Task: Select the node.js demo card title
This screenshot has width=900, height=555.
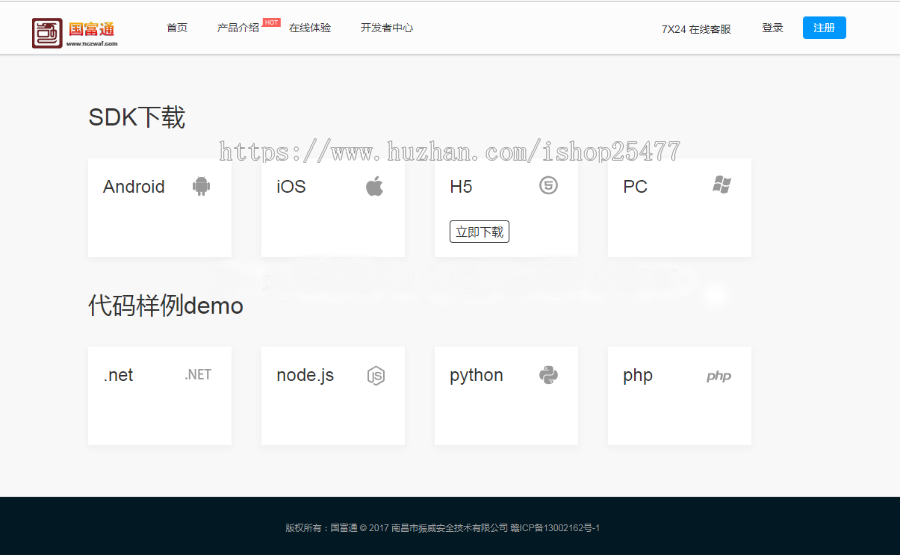Action: click(x=305, y=375)
